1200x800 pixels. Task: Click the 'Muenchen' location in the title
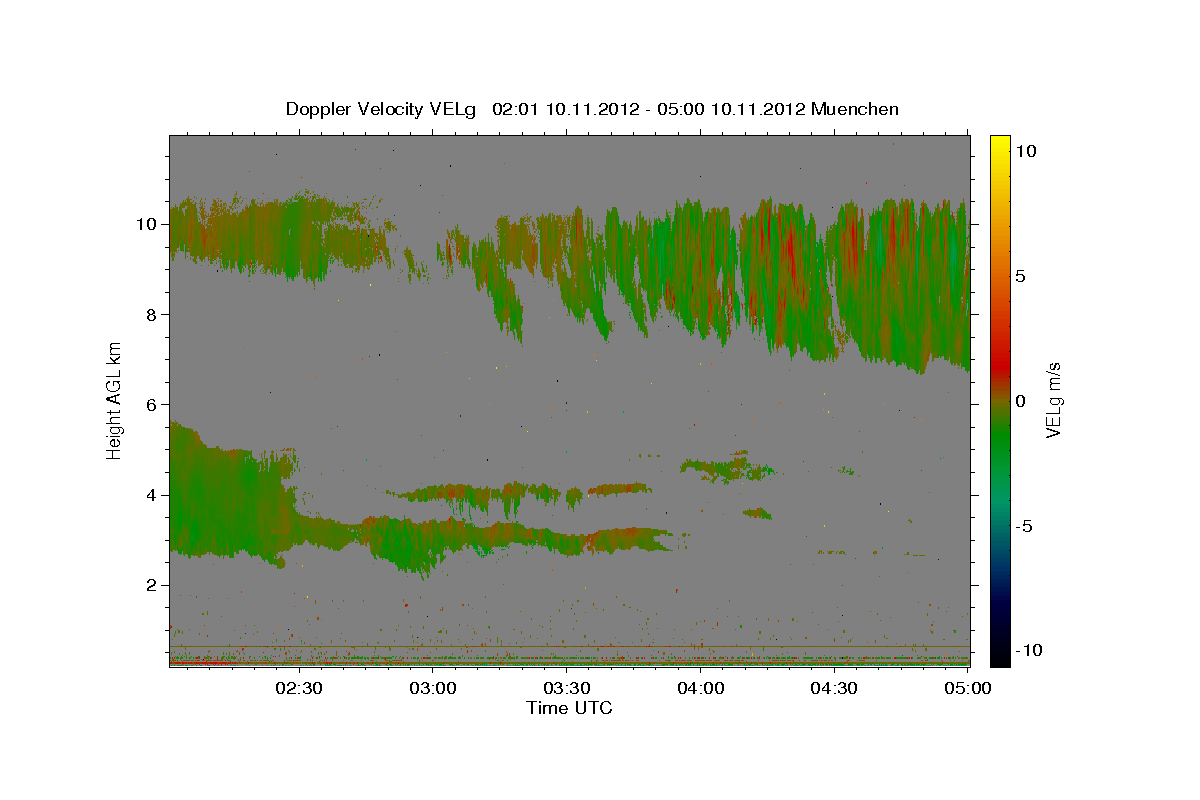856,109
